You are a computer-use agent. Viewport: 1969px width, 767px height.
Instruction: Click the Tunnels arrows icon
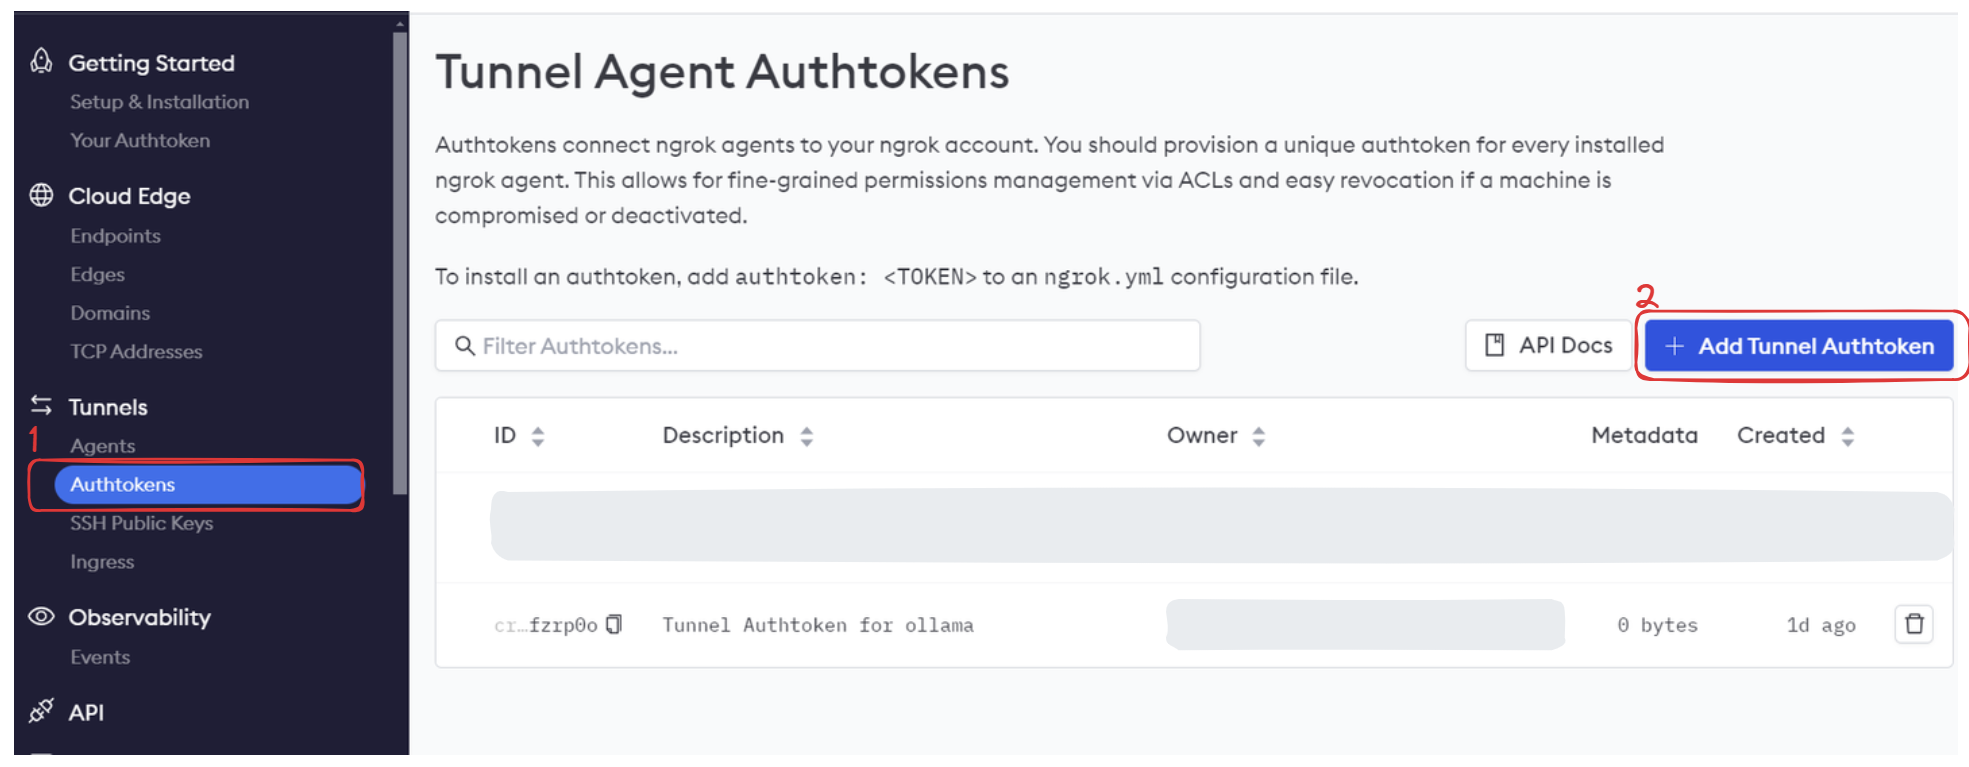coord(41,405)
